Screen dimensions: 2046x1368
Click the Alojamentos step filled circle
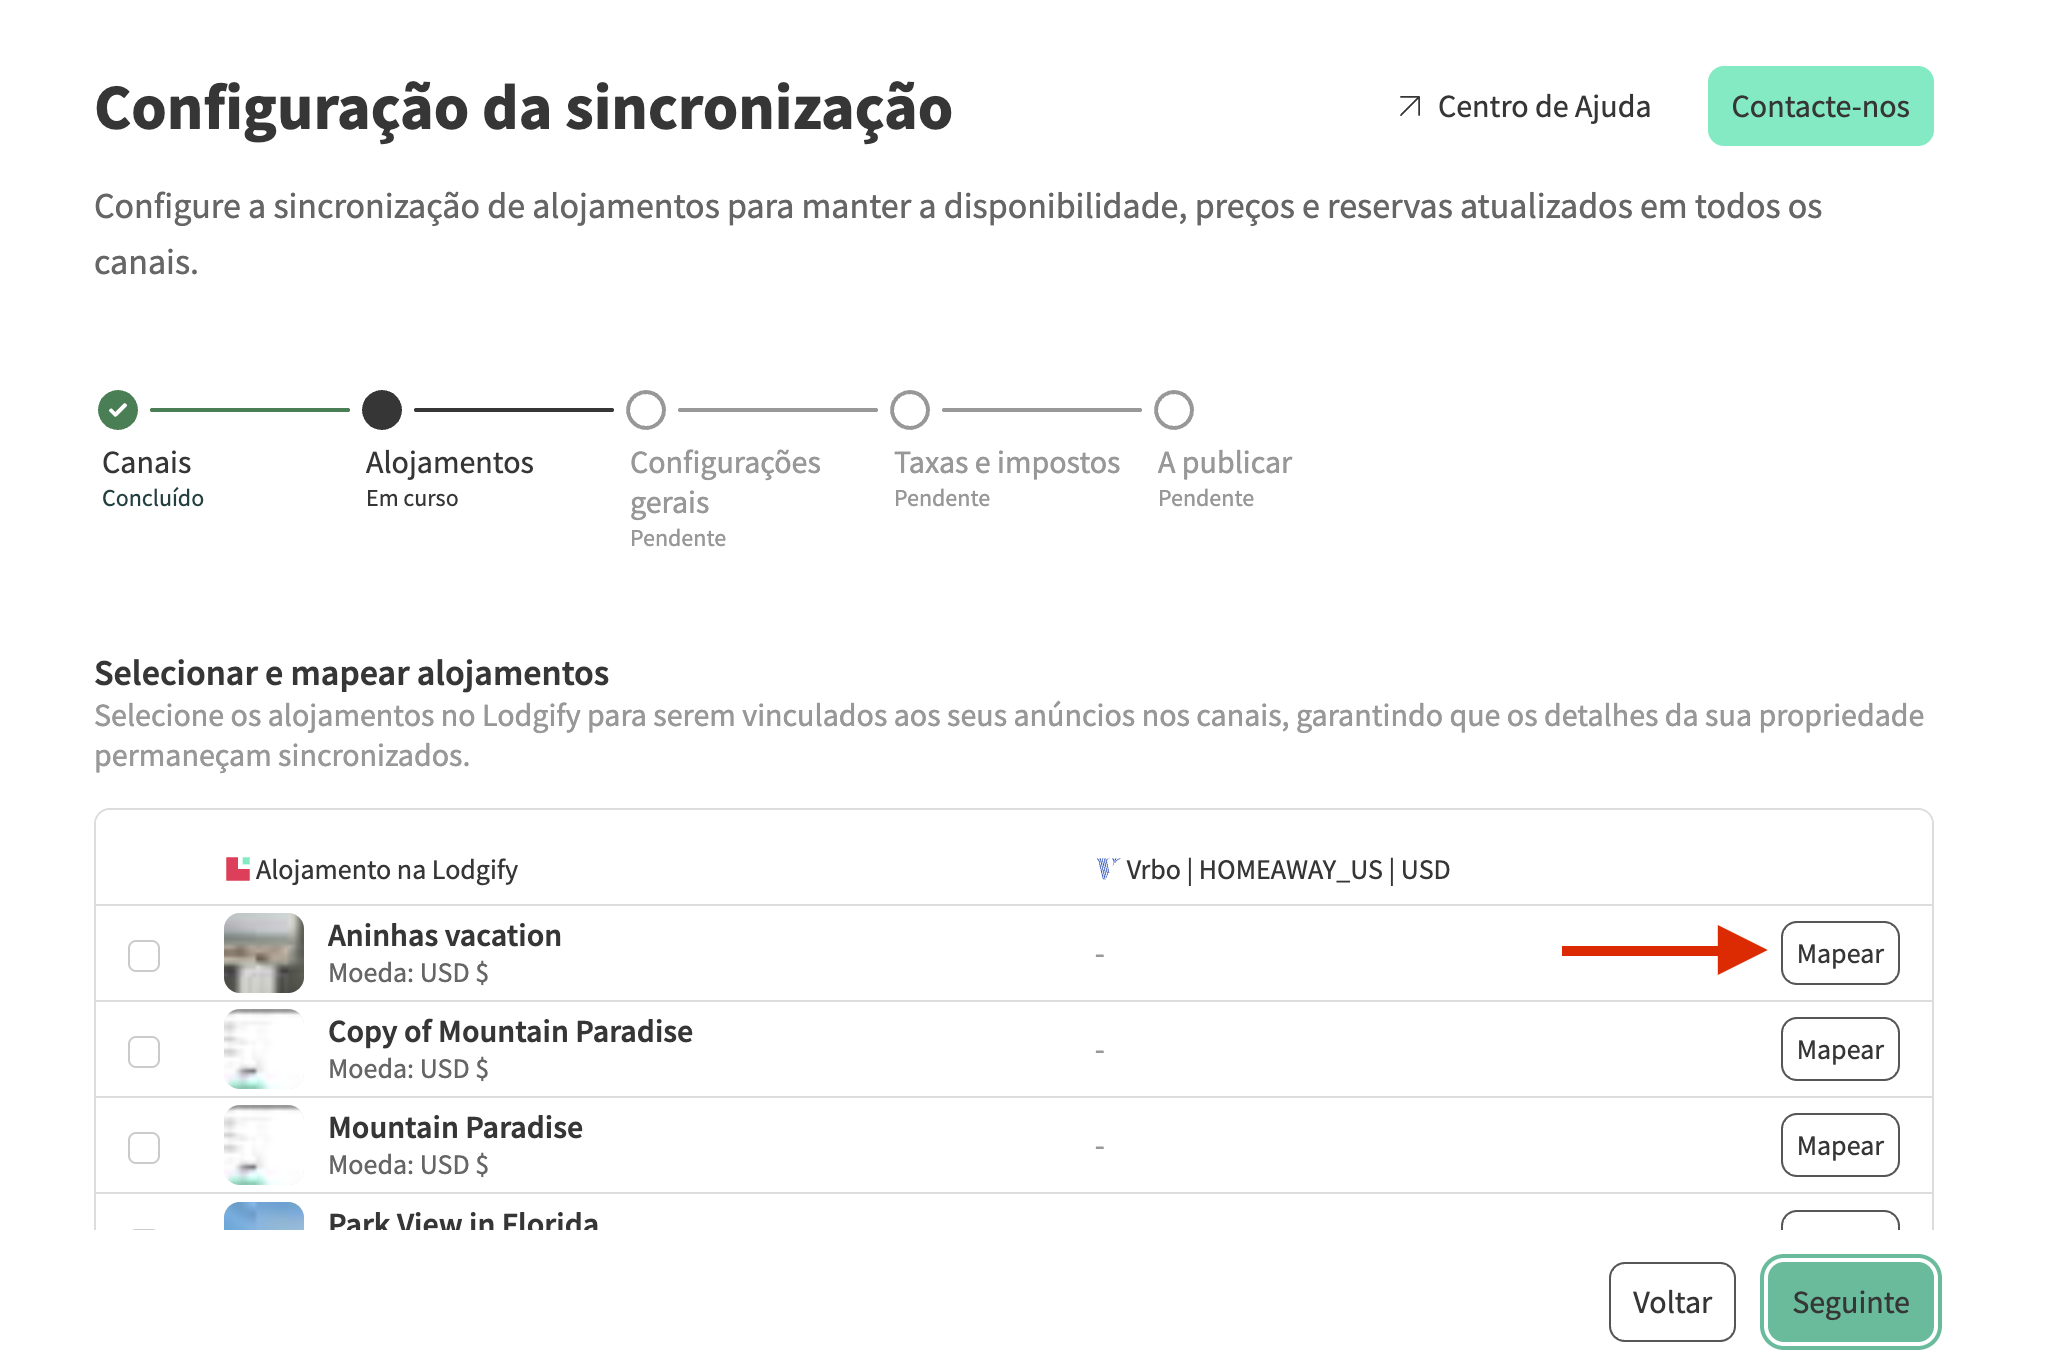pyautogui.click(x=382, y=410)
